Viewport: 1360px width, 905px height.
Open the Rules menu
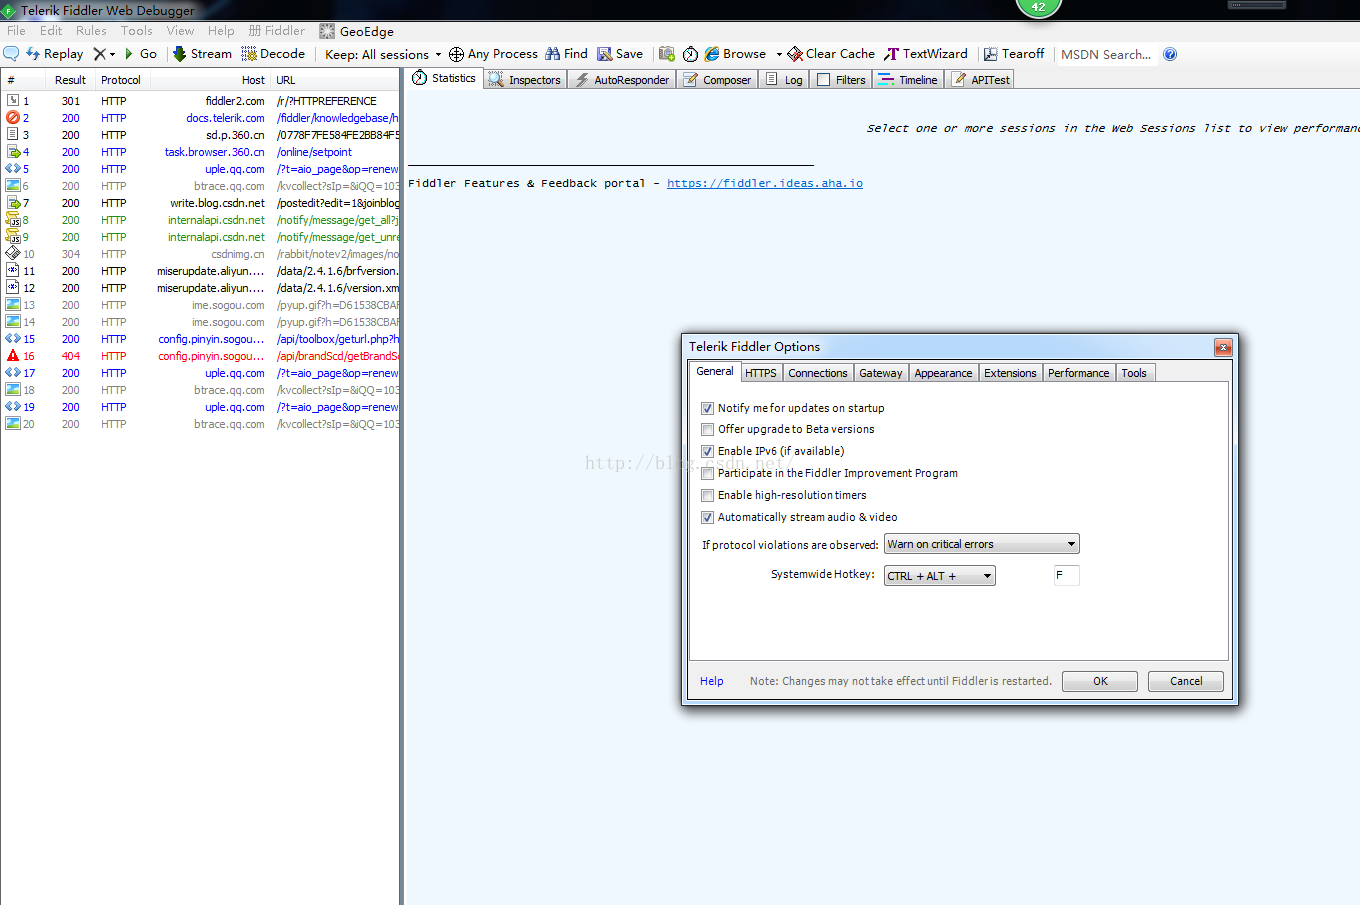point(91,31)
